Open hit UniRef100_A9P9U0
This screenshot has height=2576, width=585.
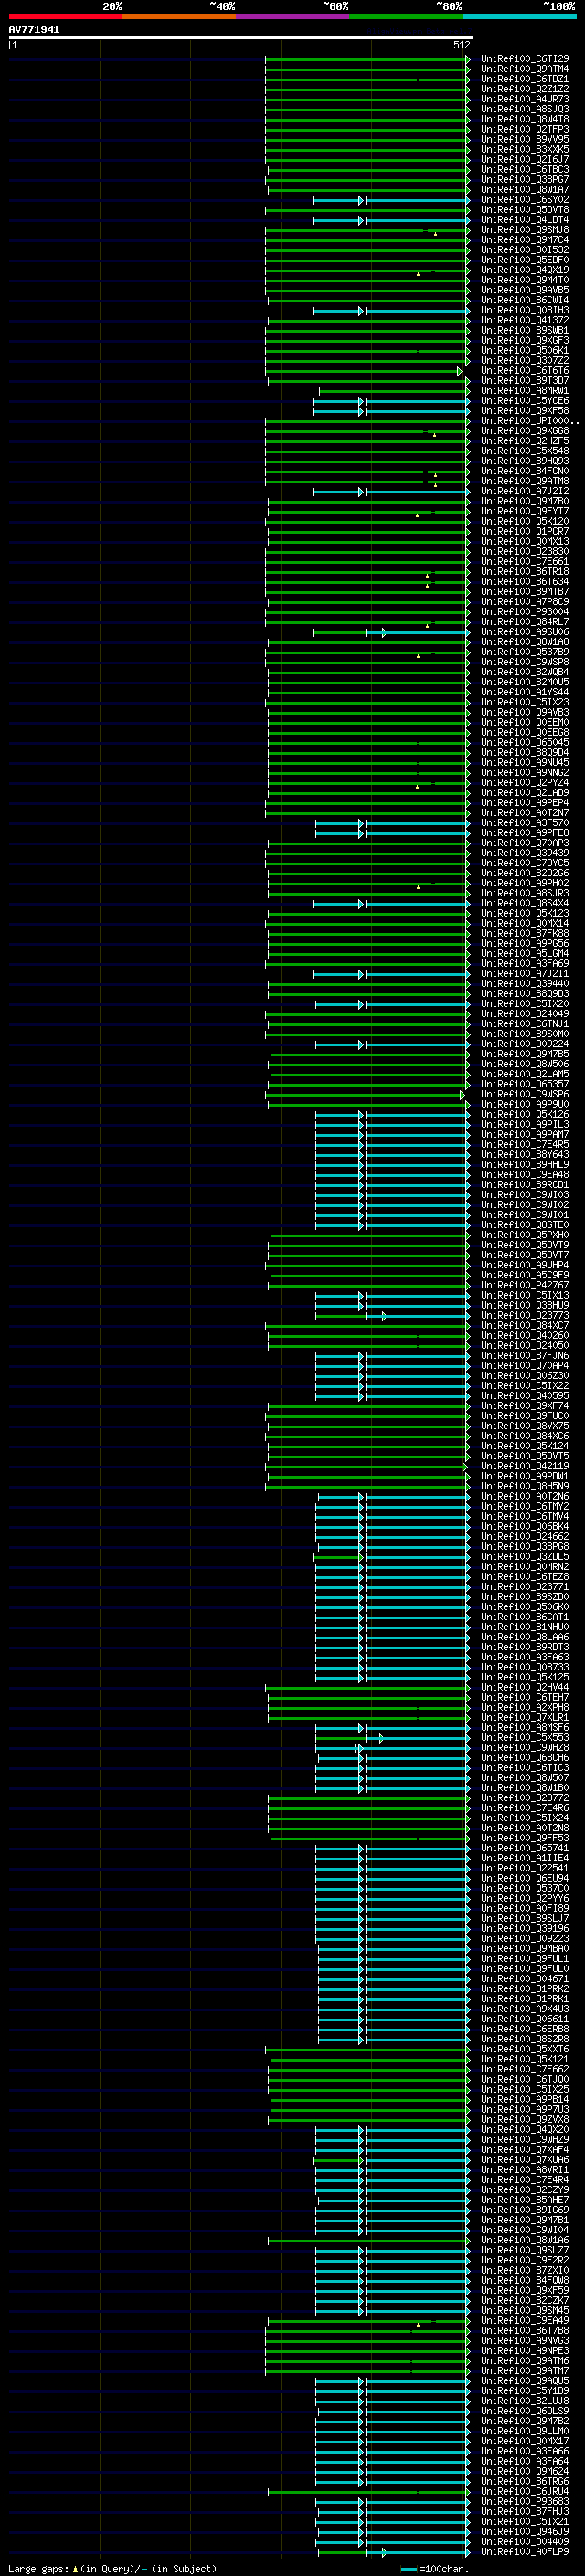(x=525, y=1105)
